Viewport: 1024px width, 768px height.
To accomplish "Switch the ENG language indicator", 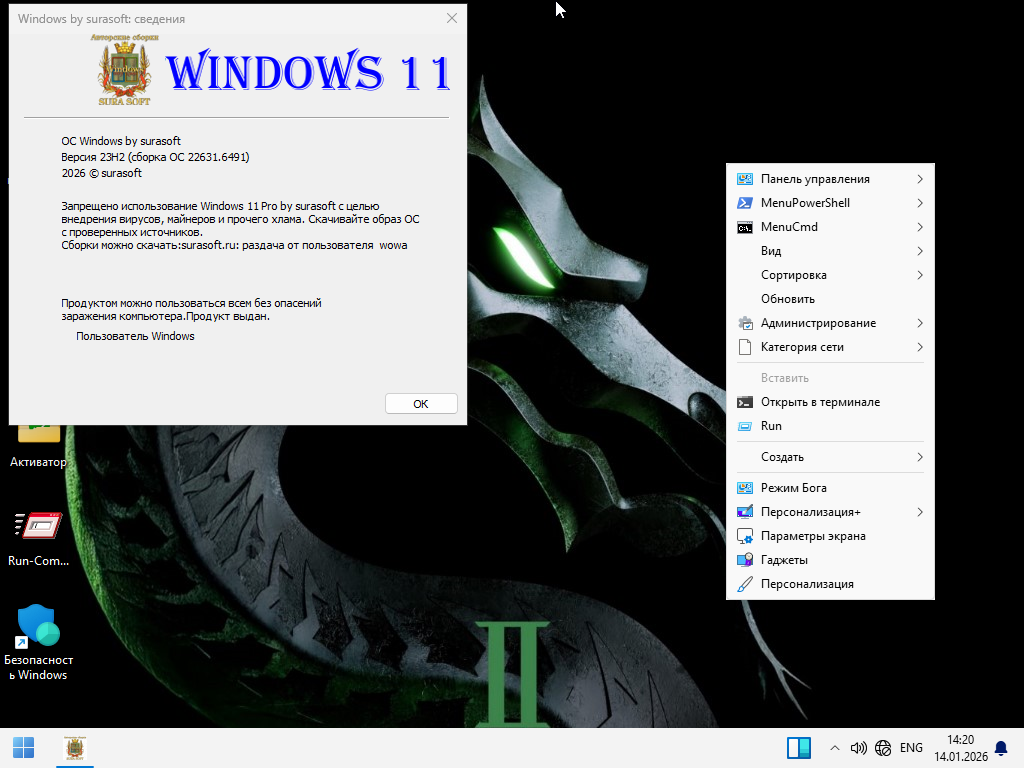I will pyautogui.click(x=911, y=748).
